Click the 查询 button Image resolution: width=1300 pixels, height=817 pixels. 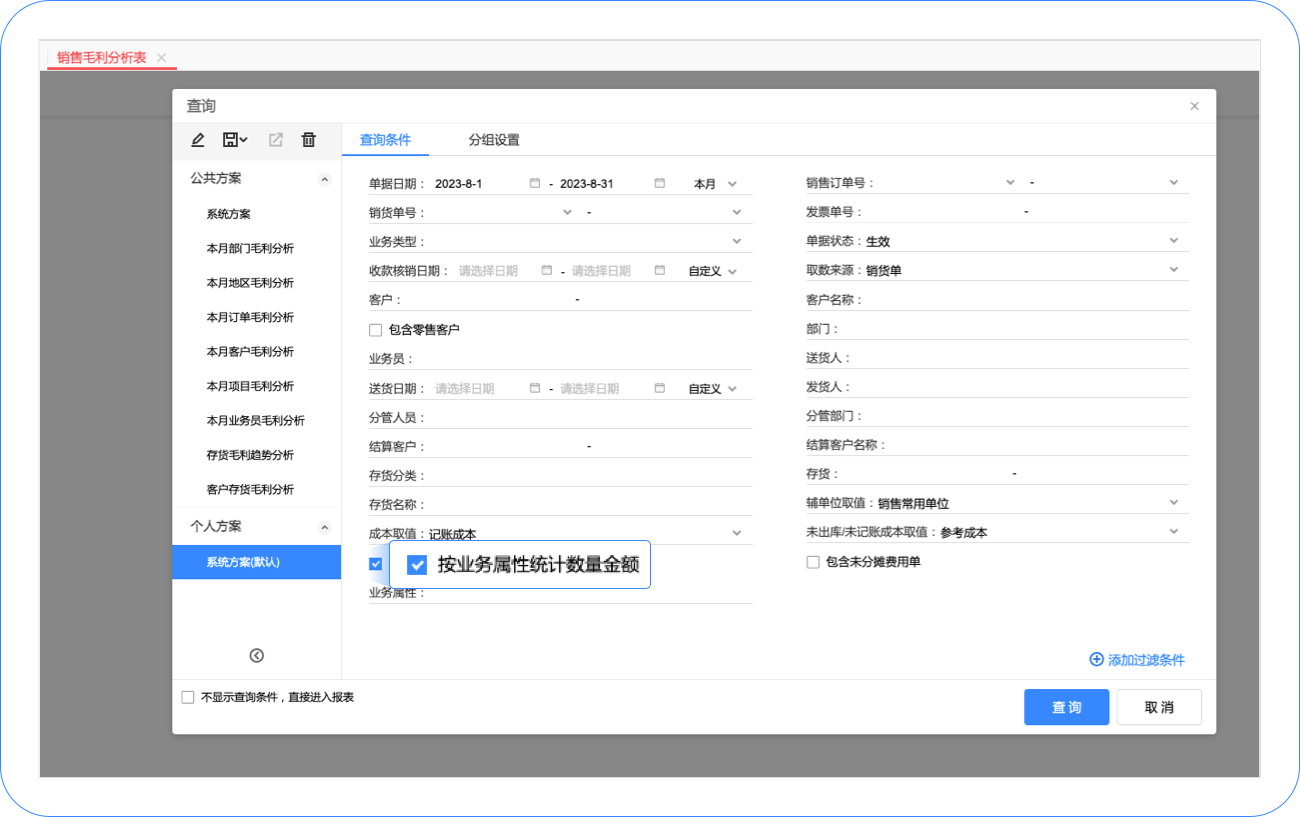1066,707
